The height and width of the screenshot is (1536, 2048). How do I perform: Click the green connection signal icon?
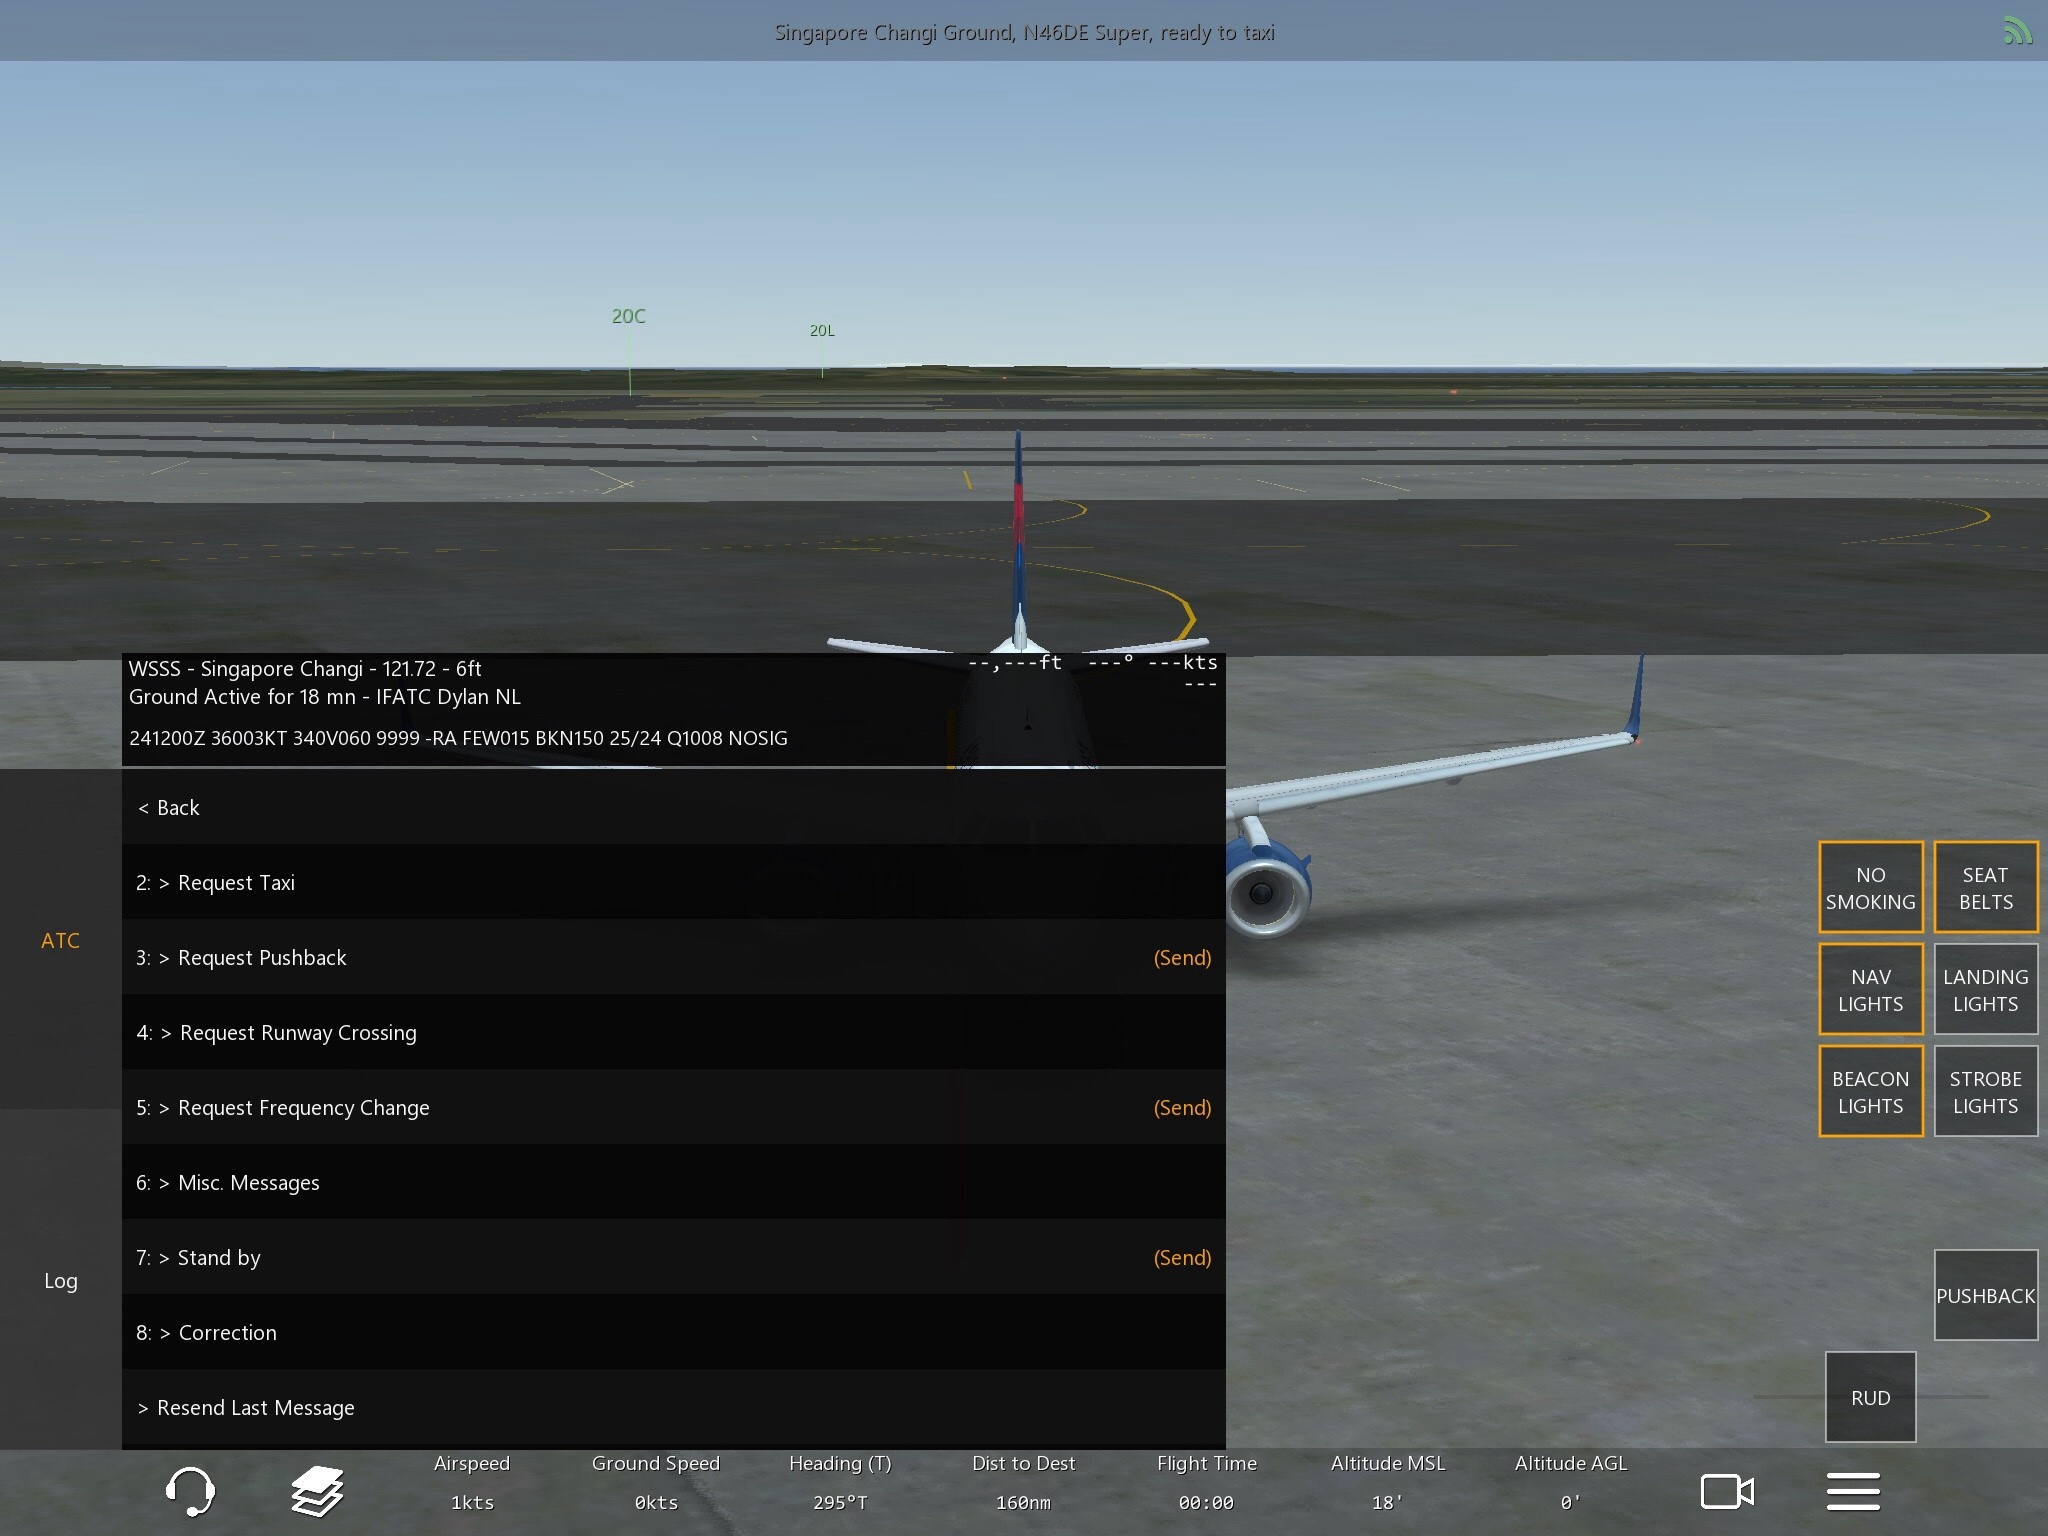2017,32
